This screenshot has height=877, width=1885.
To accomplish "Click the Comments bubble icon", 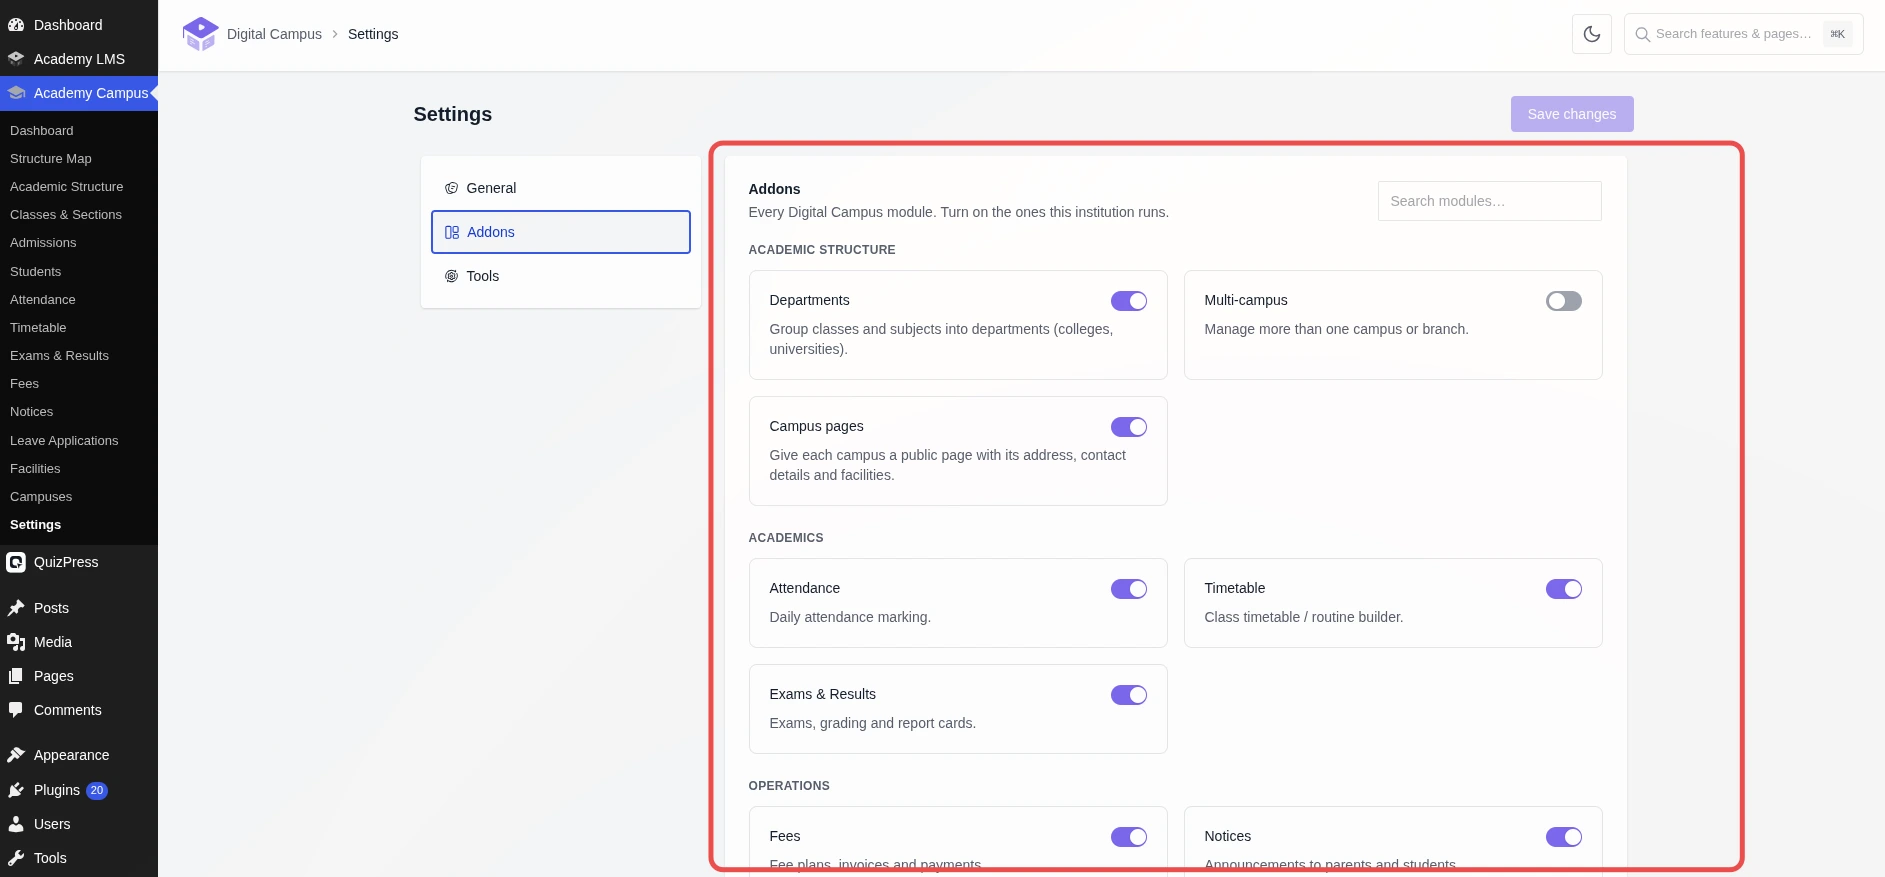I will tap(16, 710).
